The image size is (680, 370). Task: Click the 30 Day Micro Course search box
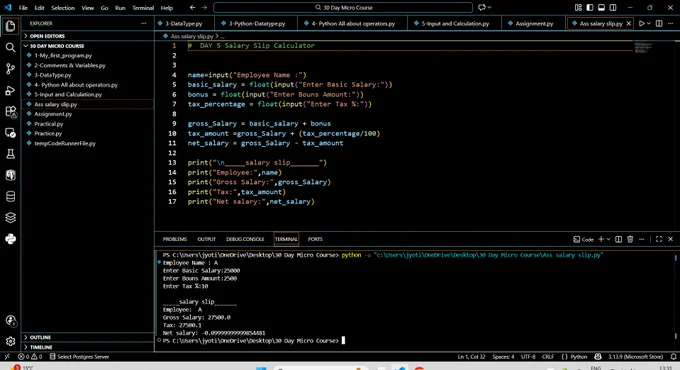coord(343,7)
